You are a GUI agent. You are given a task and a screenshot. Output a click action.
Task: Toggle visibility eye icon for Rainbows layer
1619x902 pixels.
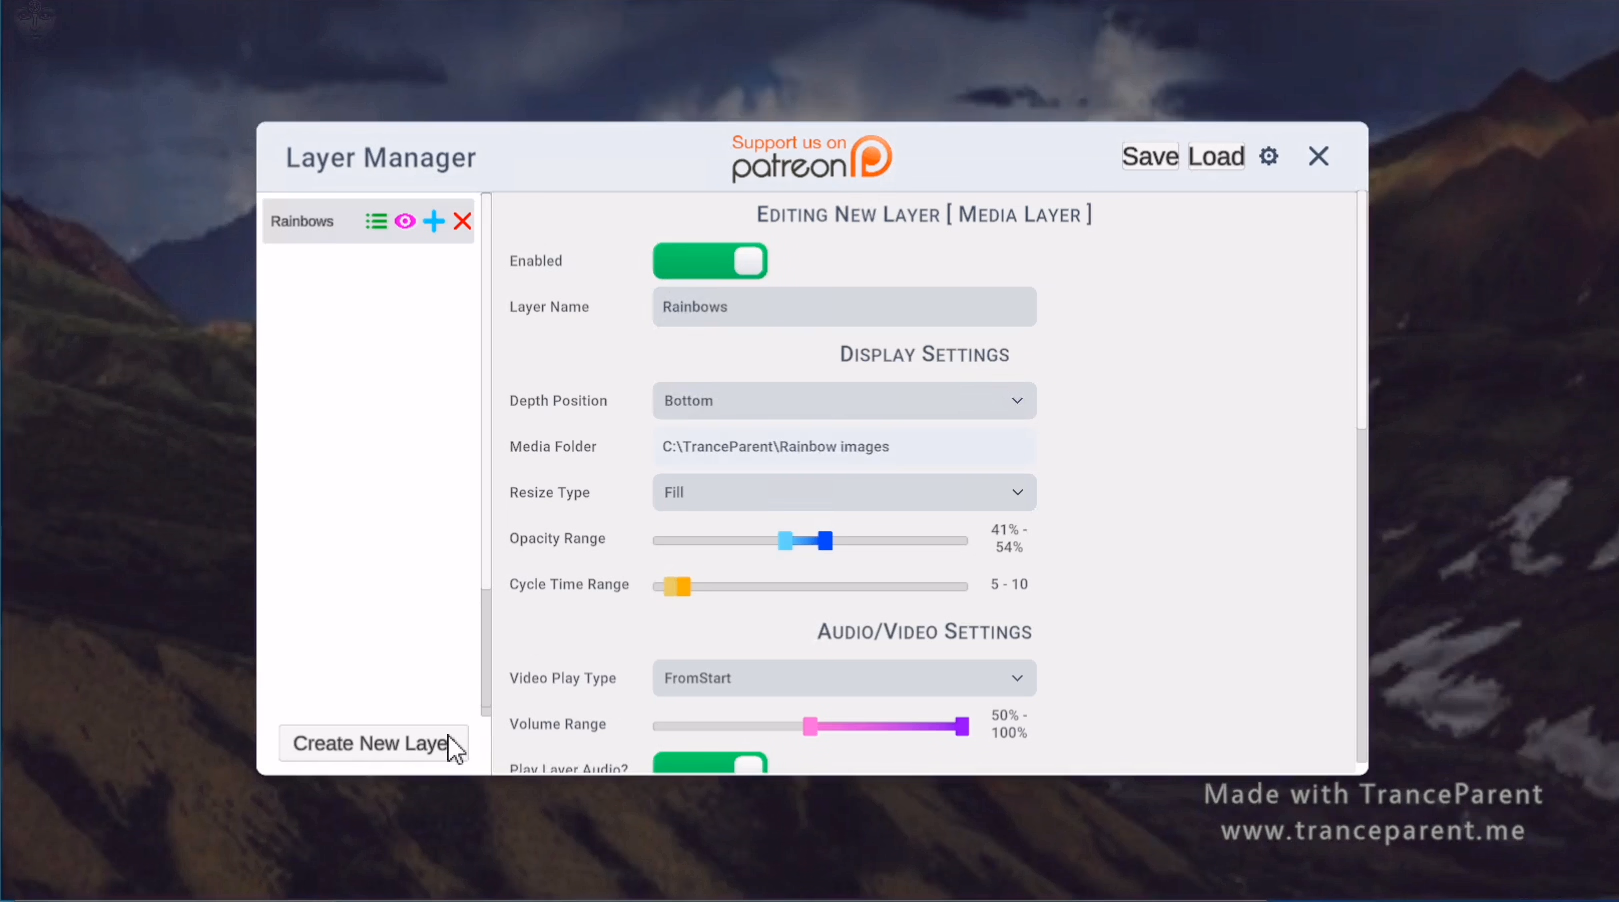click(405, 221)
